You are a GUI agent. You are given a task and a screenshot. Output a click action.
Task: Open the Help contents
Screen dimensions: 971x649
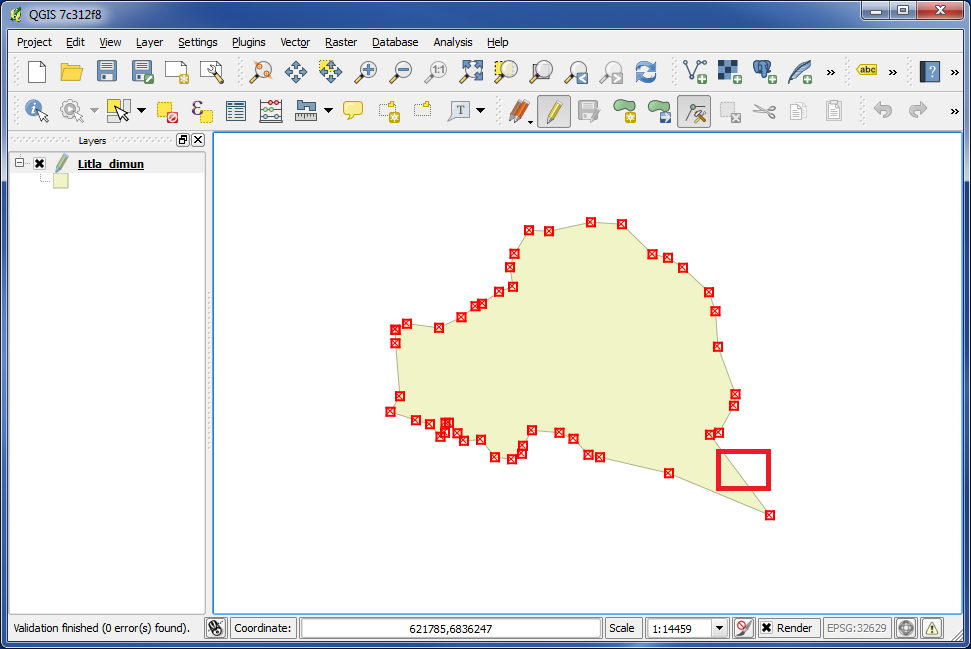tap(930, 72)
